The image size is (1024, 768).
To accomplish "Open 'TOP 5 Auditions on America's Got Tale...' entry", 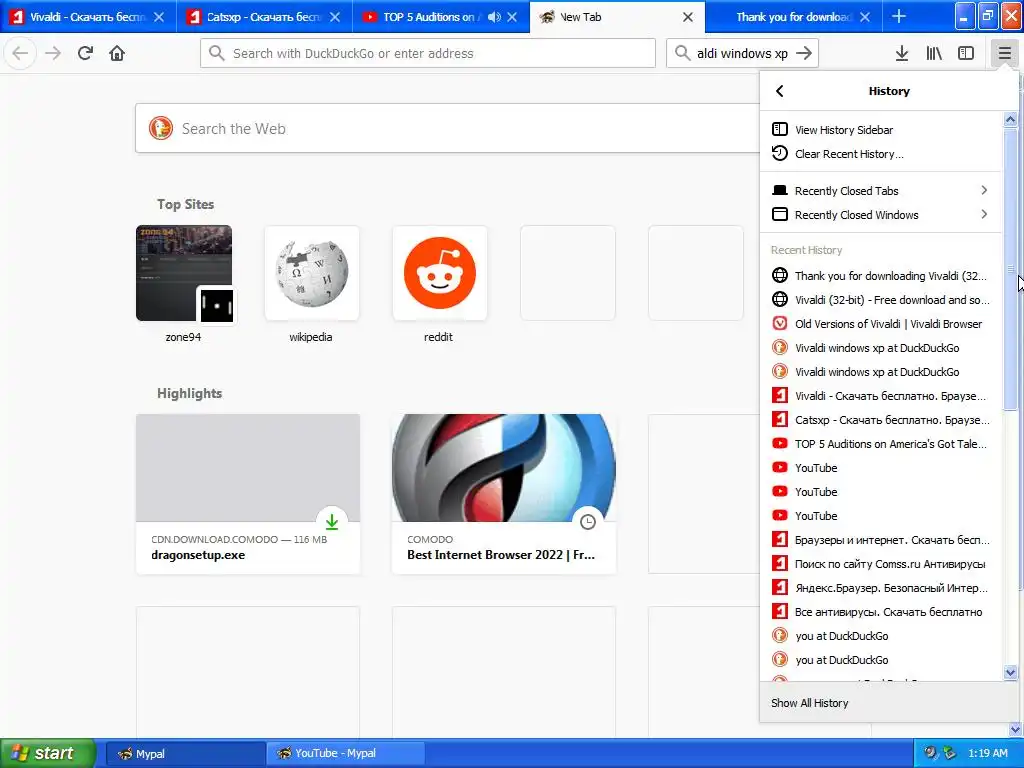I will [880, 444].
